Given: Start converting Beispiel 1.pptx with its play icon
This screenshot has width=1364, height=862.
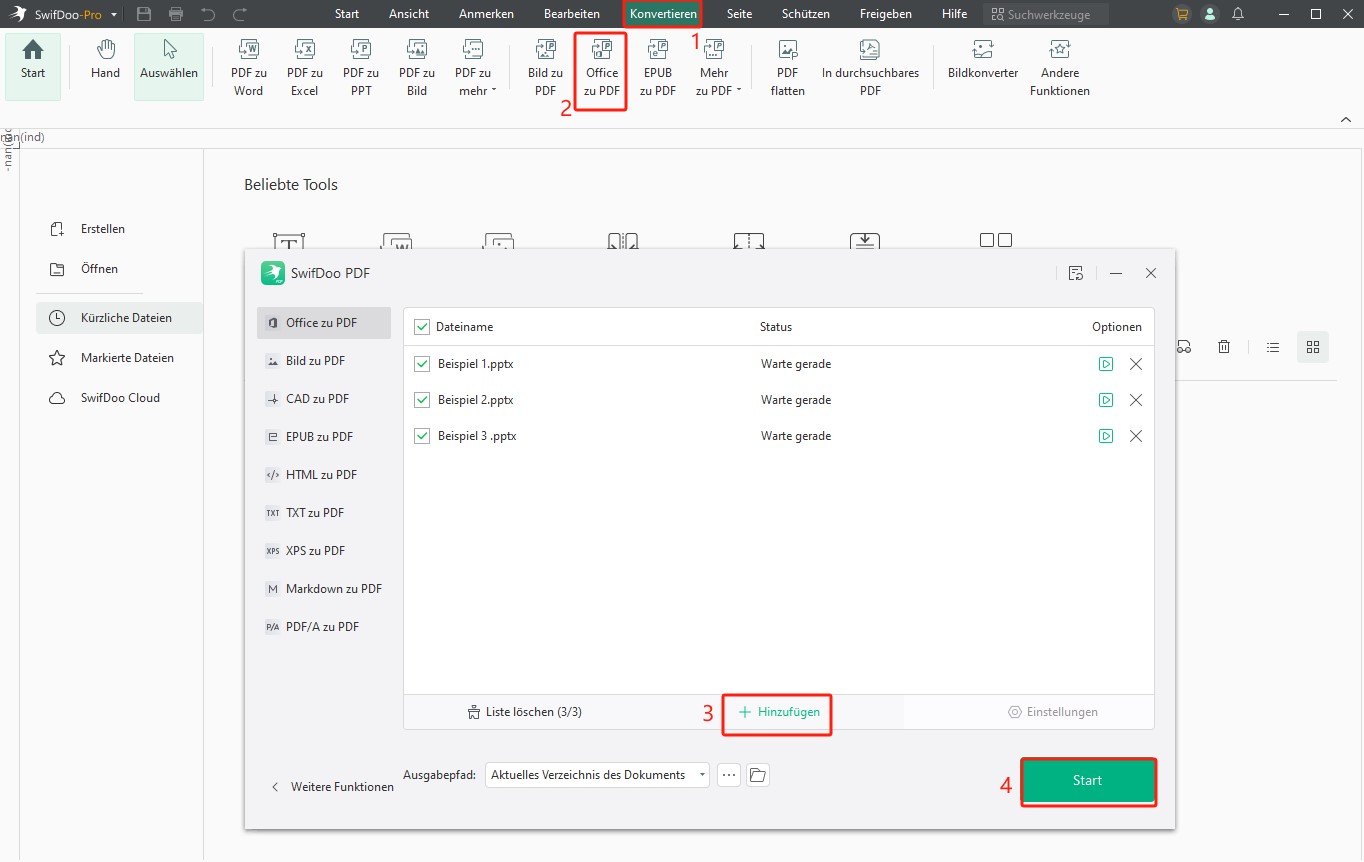Looking at the screenshot, I should point(1106,364).
